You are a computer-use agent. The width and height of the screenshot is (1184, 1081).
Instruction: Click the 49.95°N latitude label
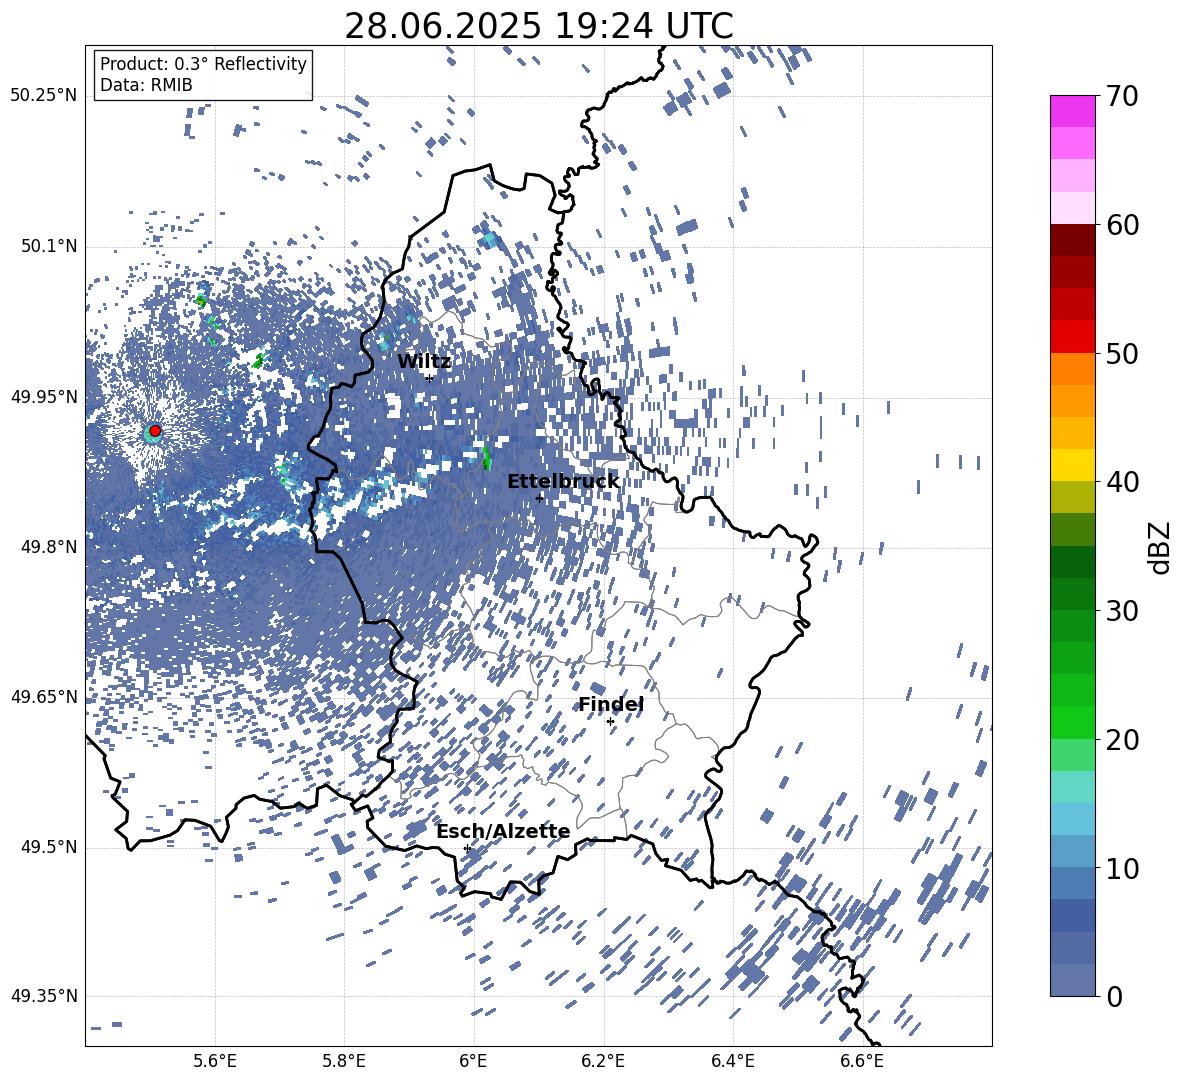point(44,397)
